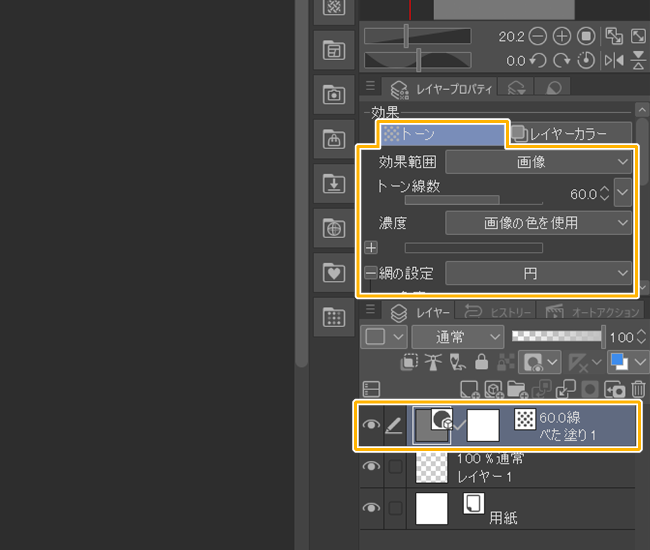The image size is (650, 550).
Task: Flip canvas vertically in navigator
Action: [x=638, y=61]
